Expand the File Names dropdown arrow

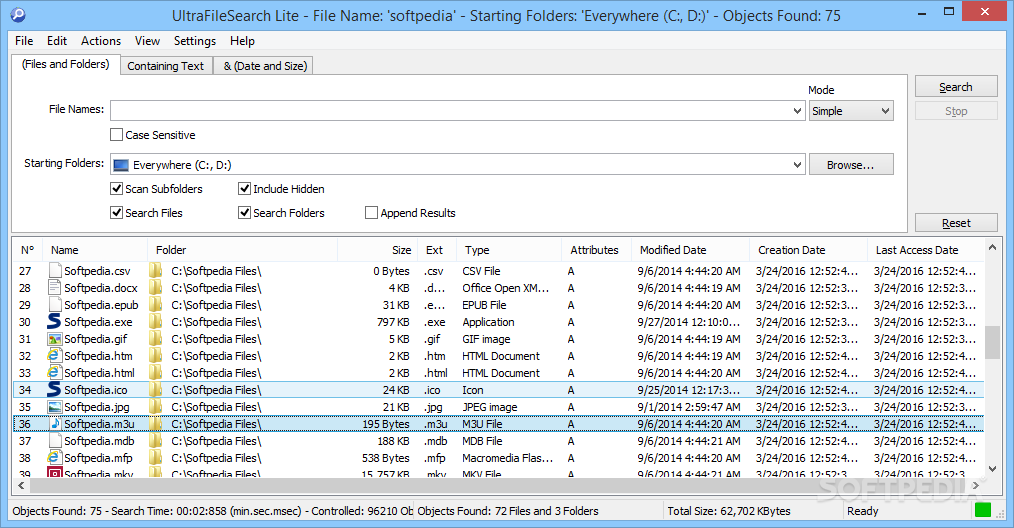(797, 111)
